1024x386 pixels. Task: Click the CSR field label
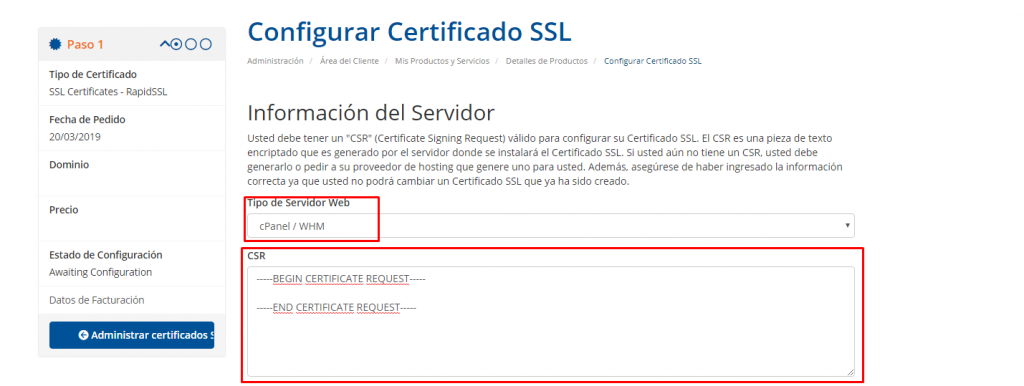tap(256, 256)
